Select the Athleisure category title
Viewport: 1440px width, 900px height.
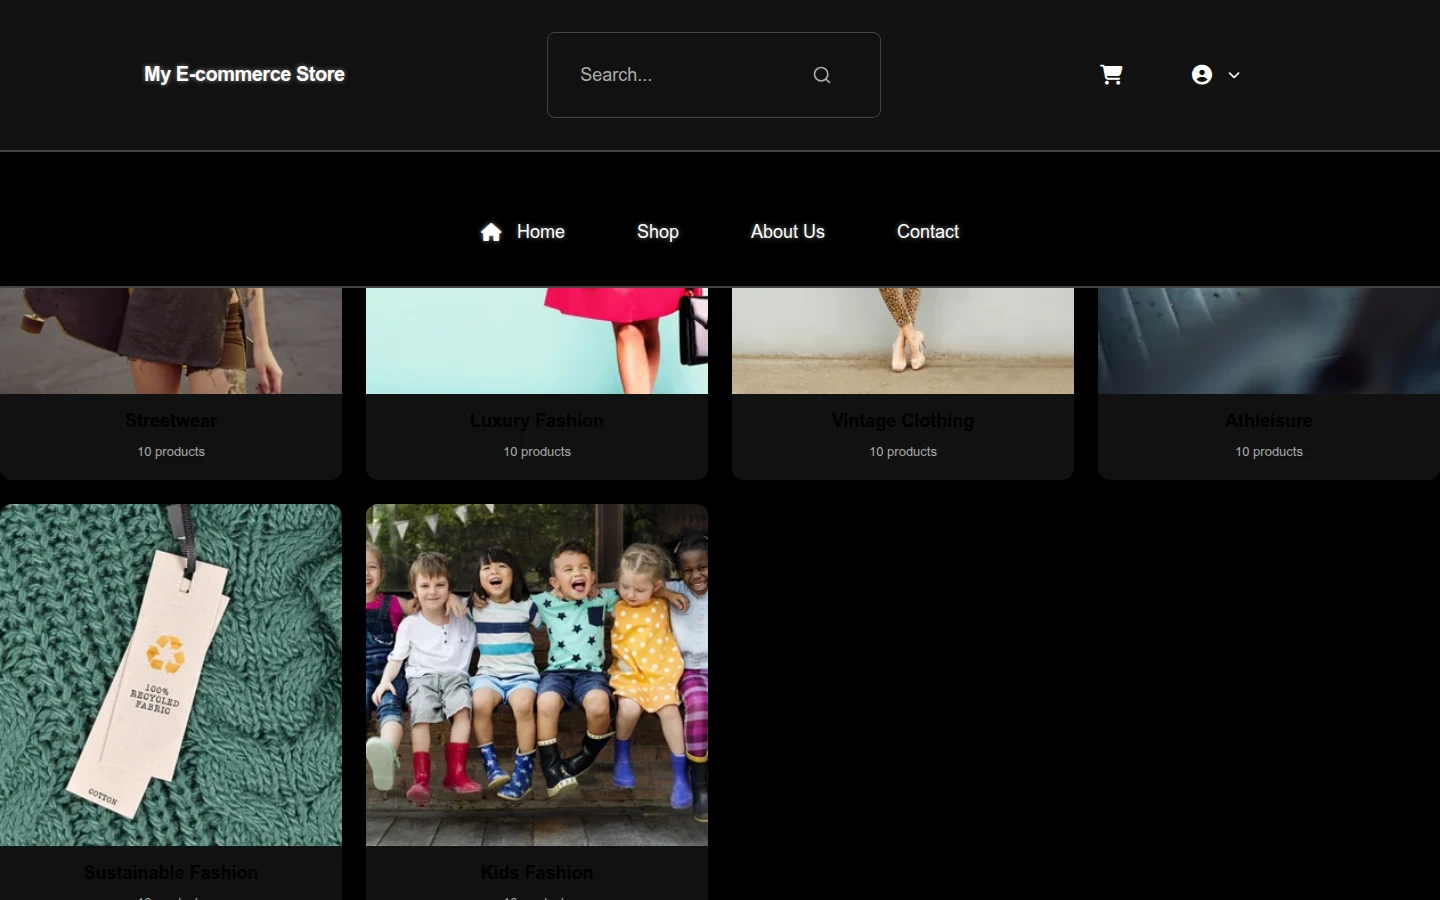1269,421
